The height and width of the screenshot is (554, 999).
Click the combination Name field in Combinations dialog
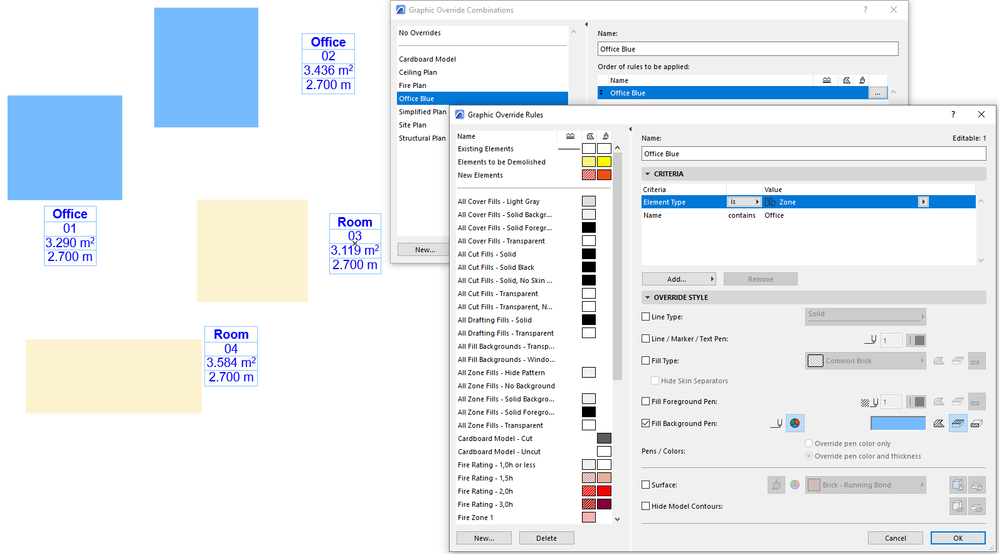click(x=748, y=49)
